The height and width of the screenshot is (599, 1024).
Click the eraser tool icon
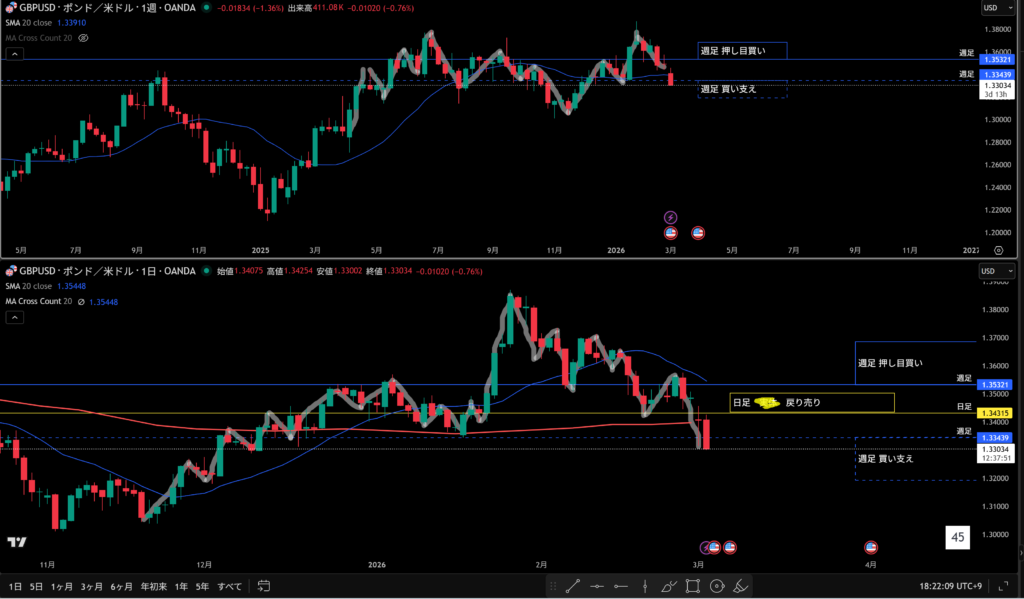[x=741, y=586]
